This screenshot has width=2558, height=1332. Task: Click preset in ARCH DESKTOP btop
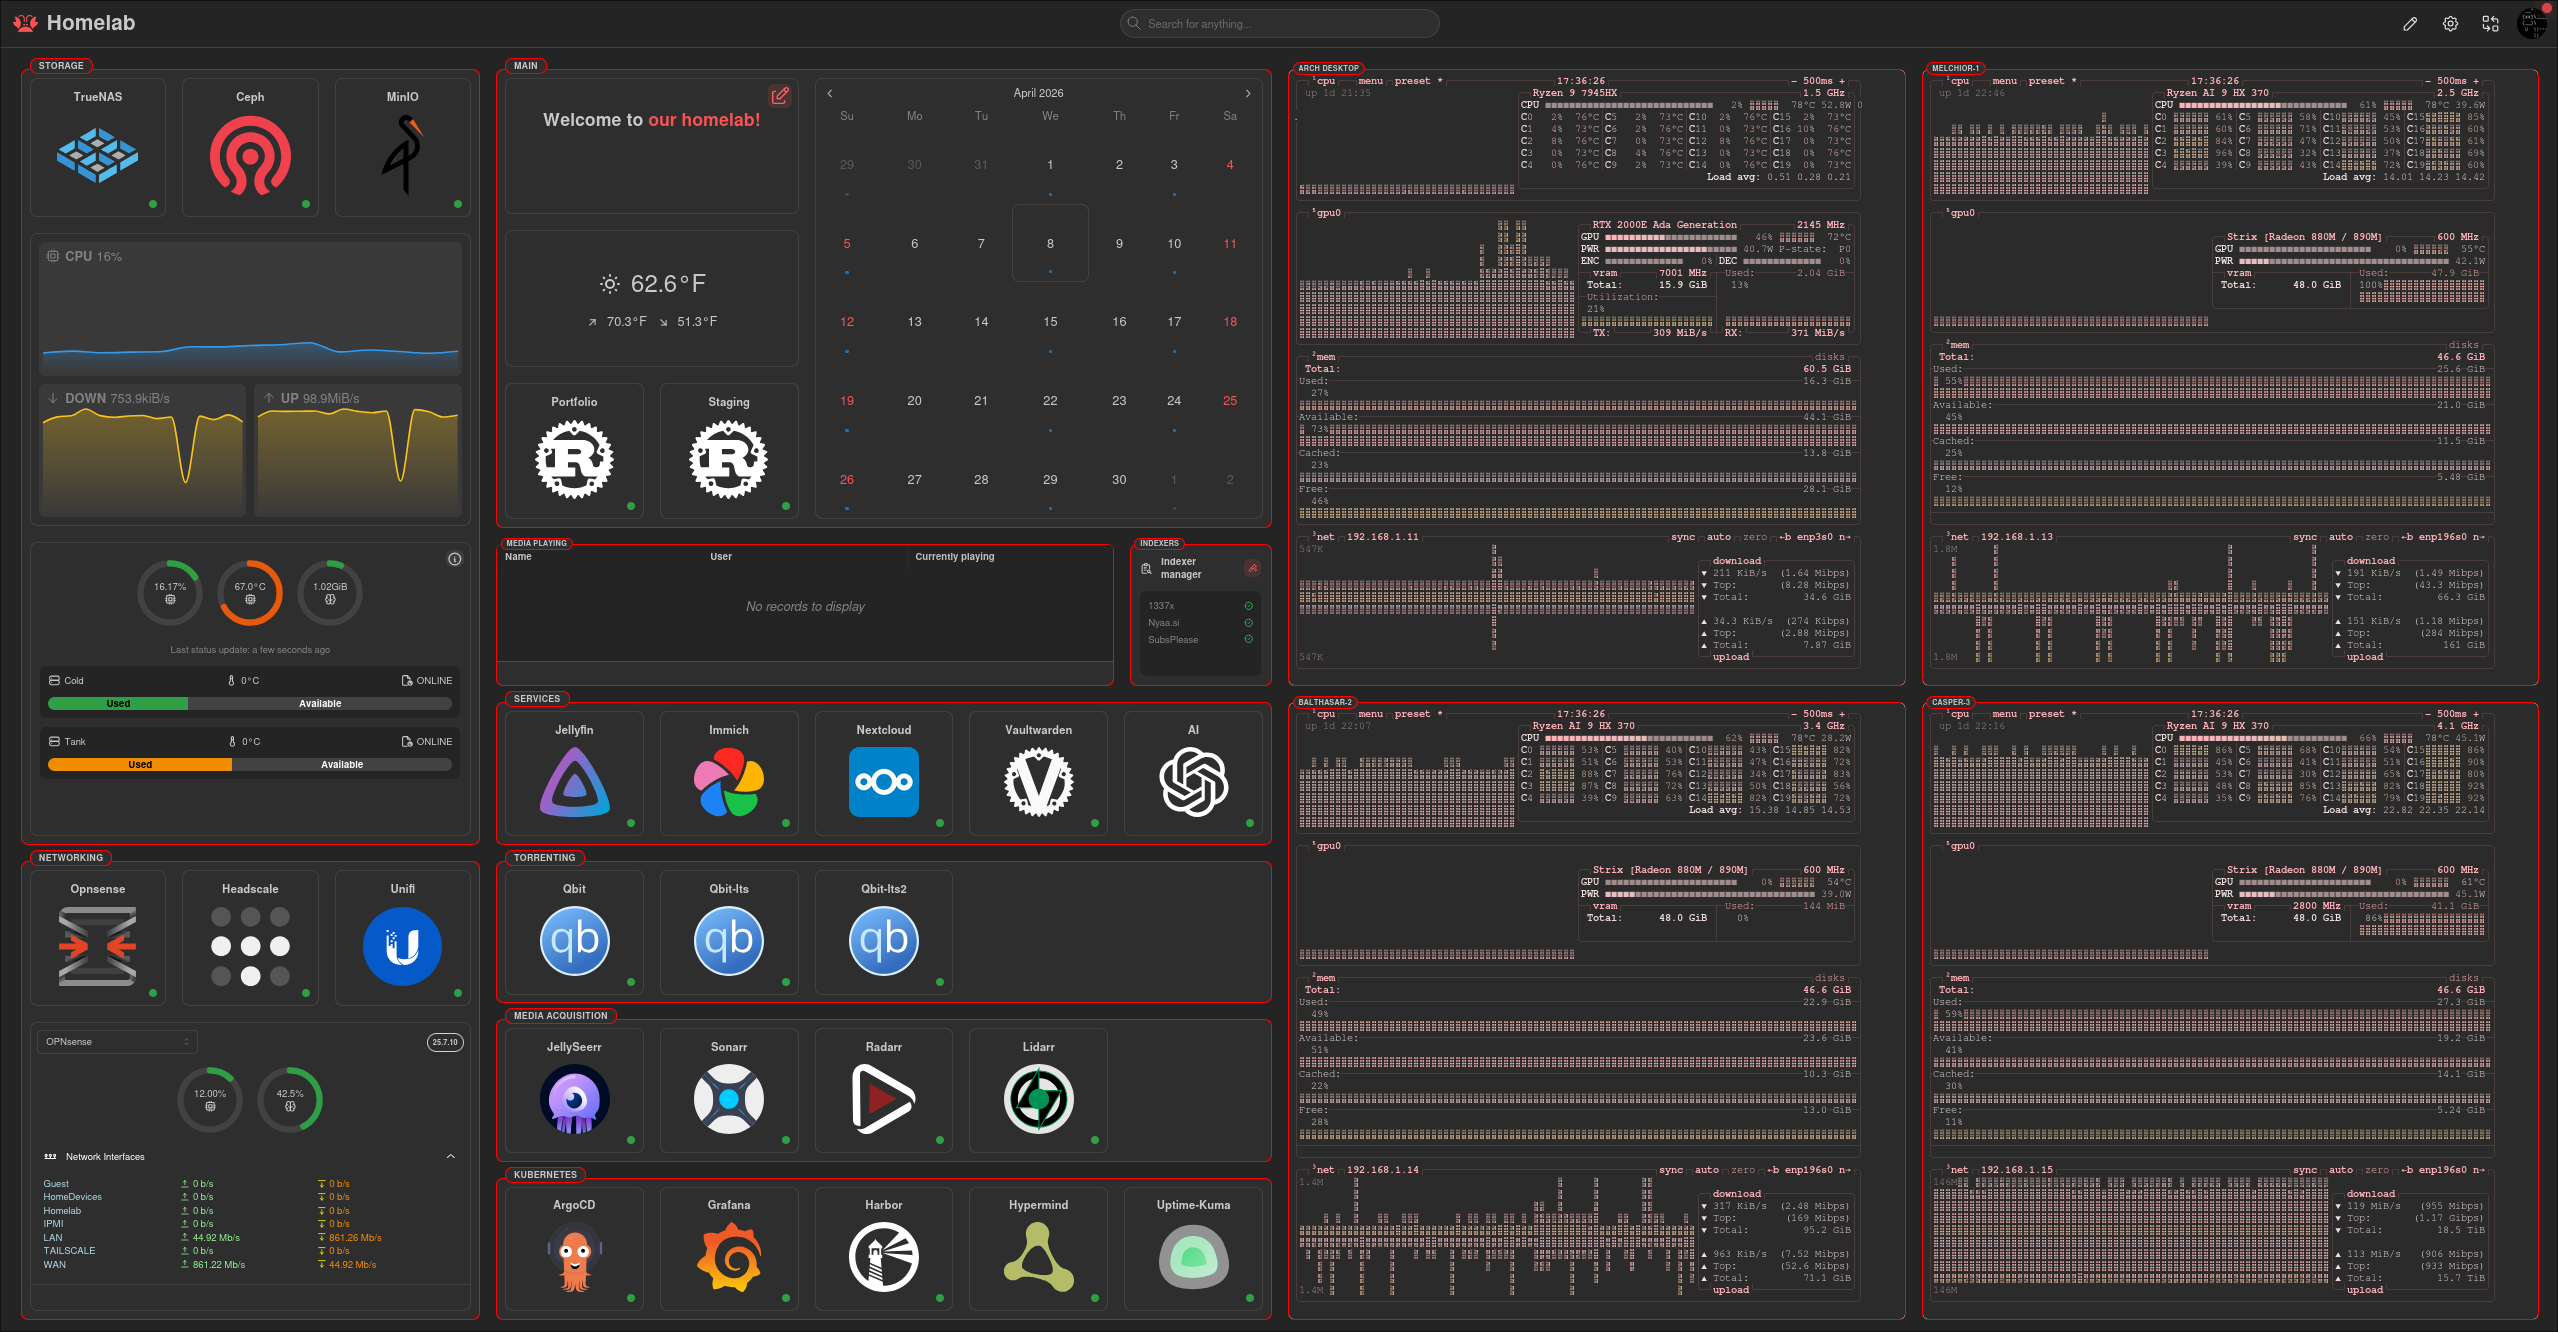tap(1412, 81)
